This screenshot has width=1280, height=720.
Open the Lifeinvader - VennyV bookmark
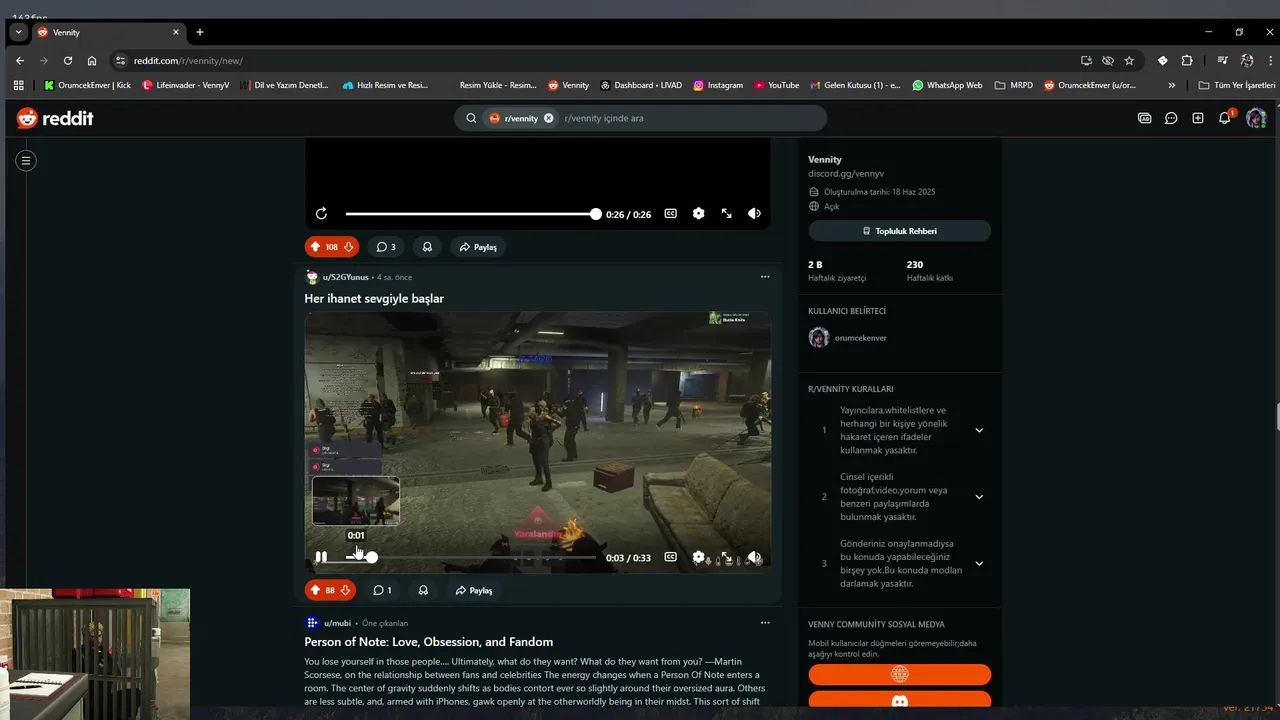coord(186,85)
